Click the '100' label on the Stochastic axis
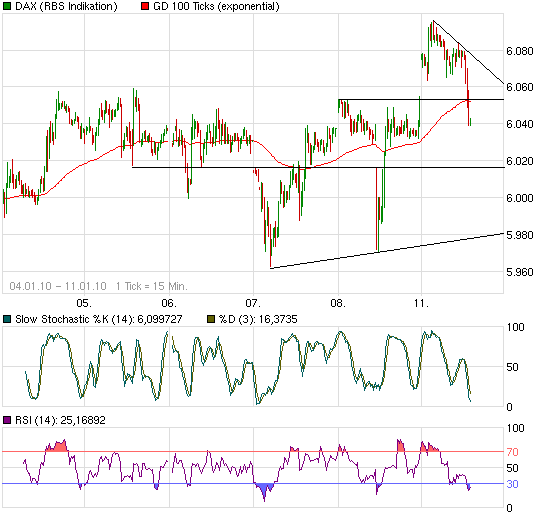Viewport: 545px width, 516px height. coord(515,327)
